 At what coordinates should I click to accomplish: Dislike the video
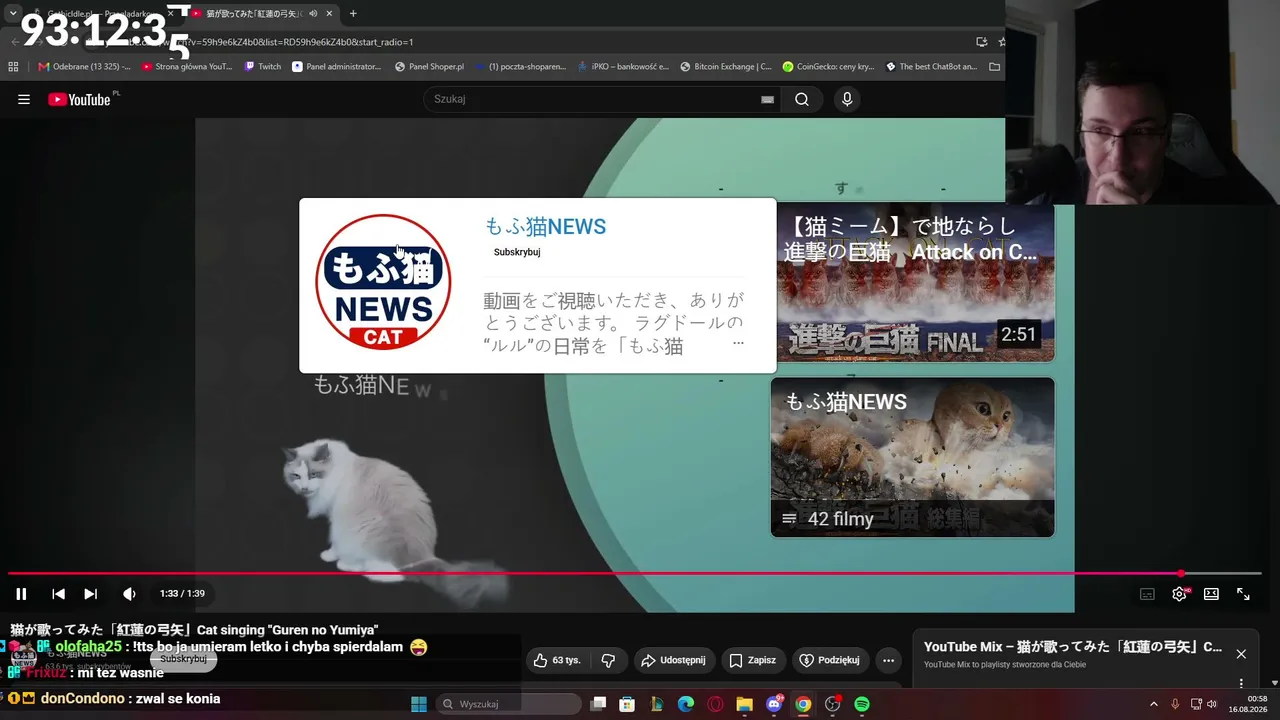[608, 660]
